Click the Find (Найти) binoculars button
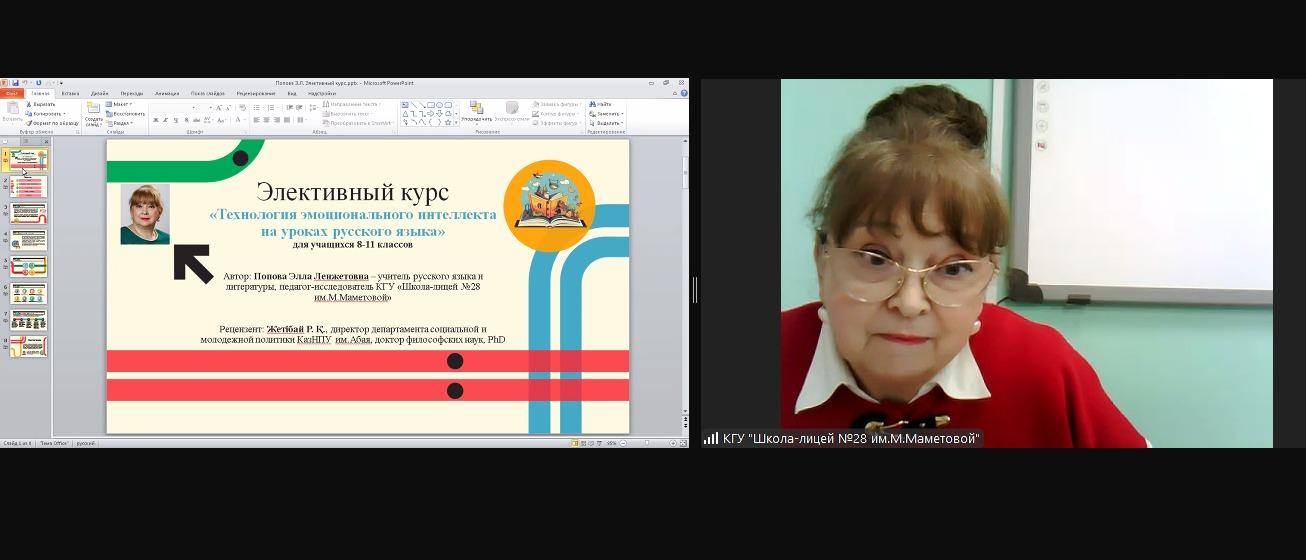Image resolution: width=1306 pixels, height=560 pixels. 602,104
